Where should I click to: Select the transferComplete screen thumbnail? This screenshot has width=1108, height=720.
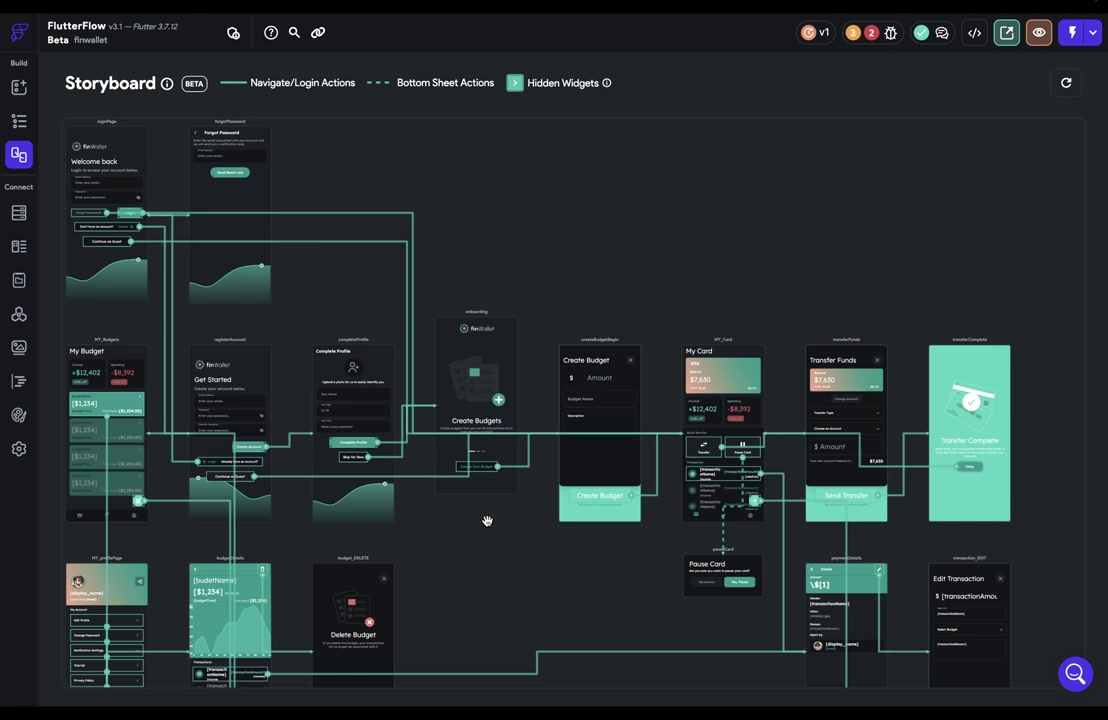970,433
